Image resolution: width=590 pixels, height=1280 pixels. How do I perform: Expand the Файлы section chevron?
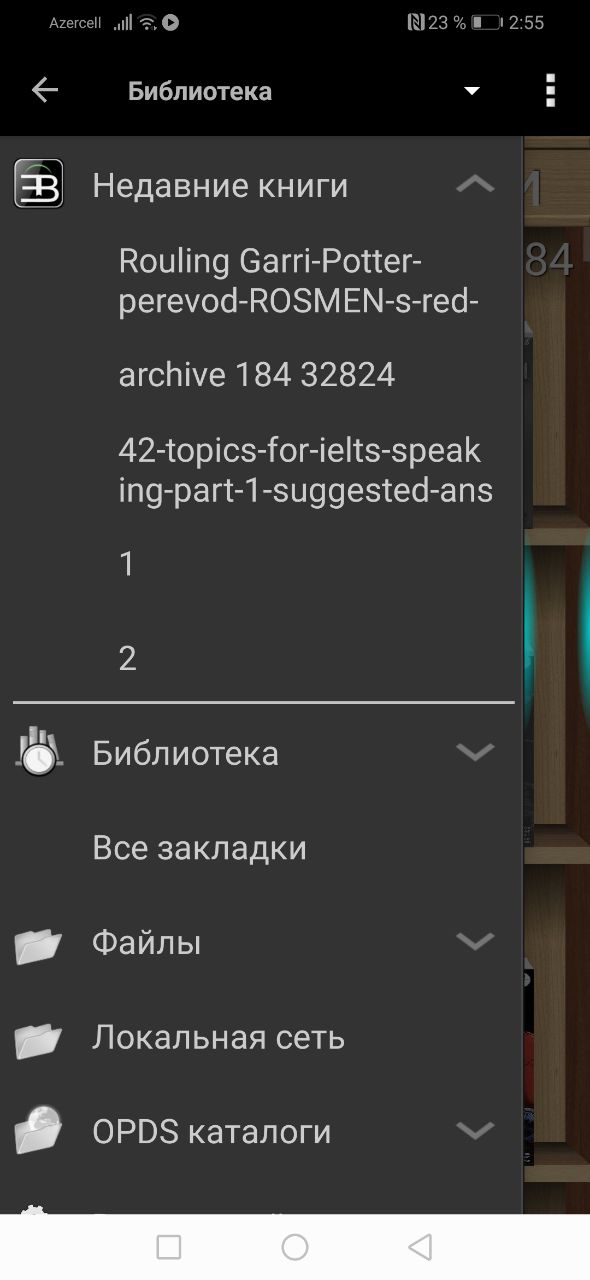(x=475, y=941)
